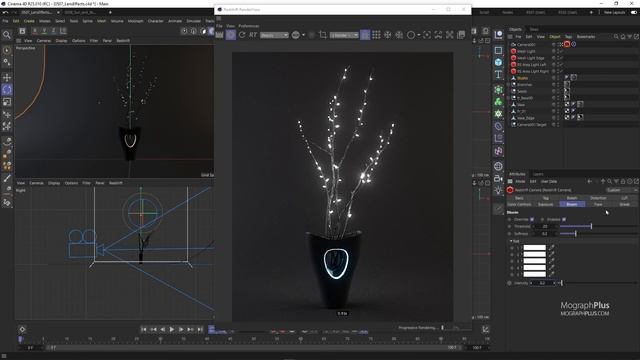Toggle enable checkmark for Mesh Light
Image resolution: width=640 pixels, height=360 pixels.
pos(562,51)
